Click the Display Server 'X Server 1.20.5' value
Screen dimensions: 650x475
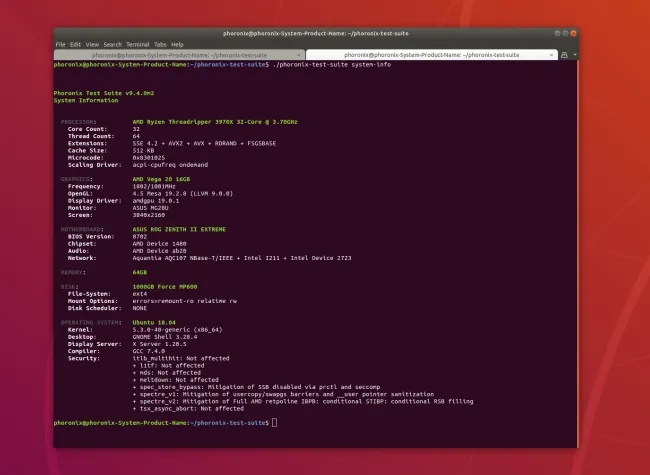pos(159,344)
